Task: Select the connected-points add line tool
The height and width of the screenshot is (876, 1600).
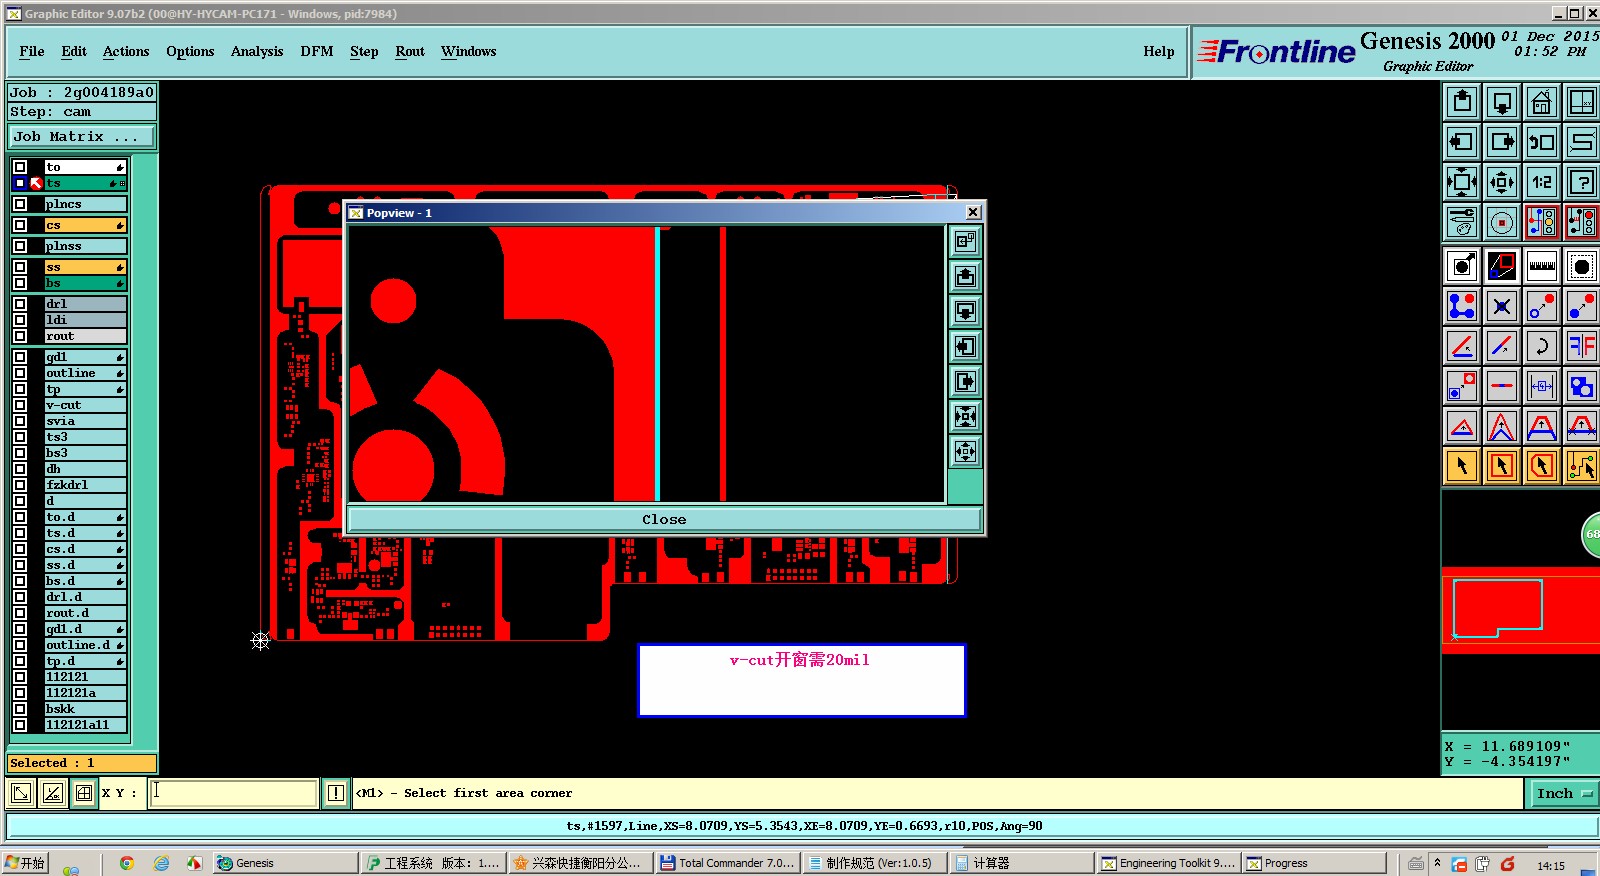Action: [x=1462, y=306]
